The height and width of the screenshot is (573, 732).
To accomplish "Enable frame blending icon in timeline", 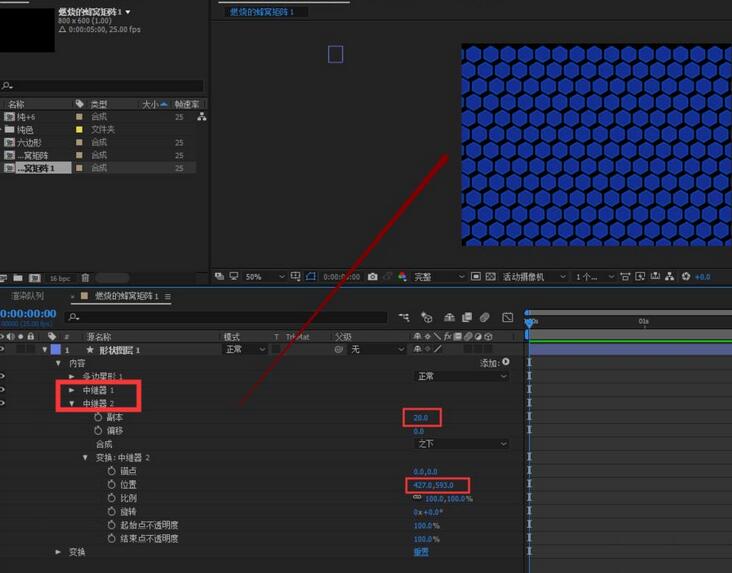I will 467,318.
